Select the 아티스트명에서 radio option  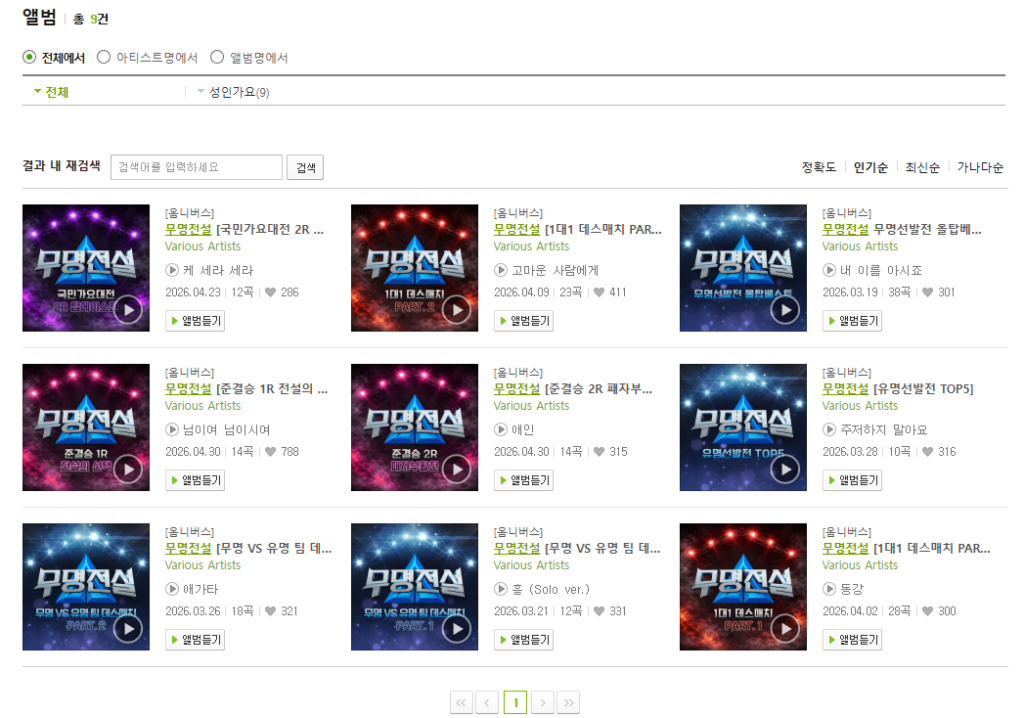(103, 57)
